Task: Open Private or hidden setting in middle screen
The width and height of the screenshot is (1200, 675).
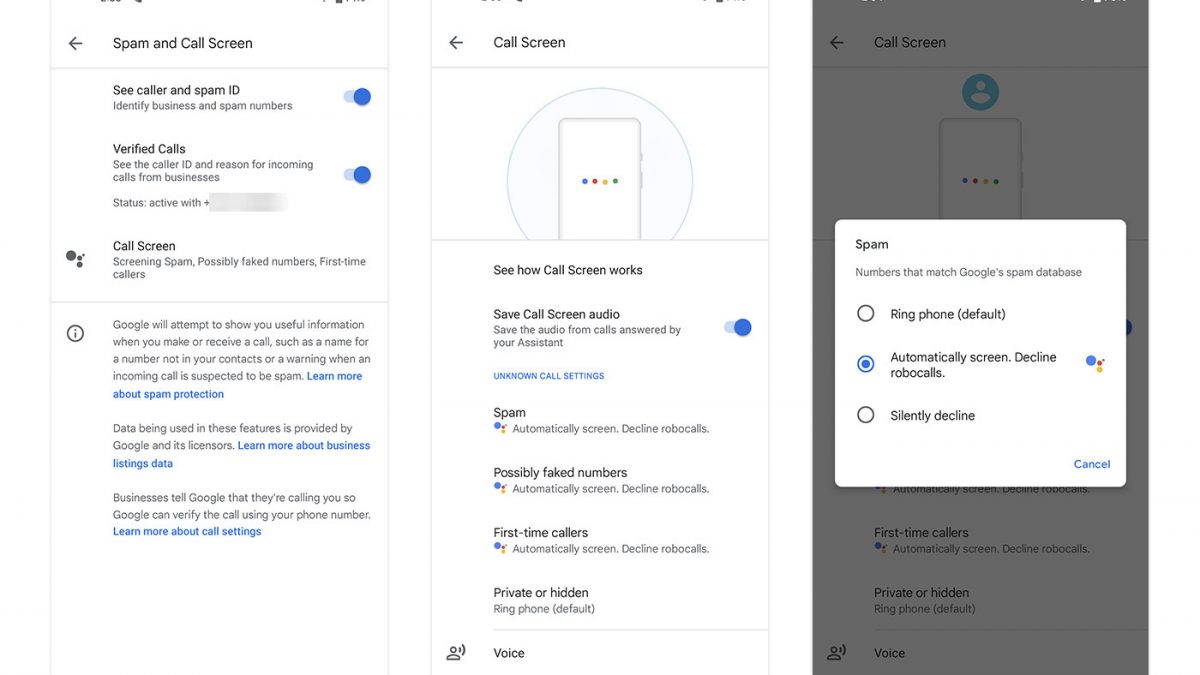Action: (x=600, y=600)
